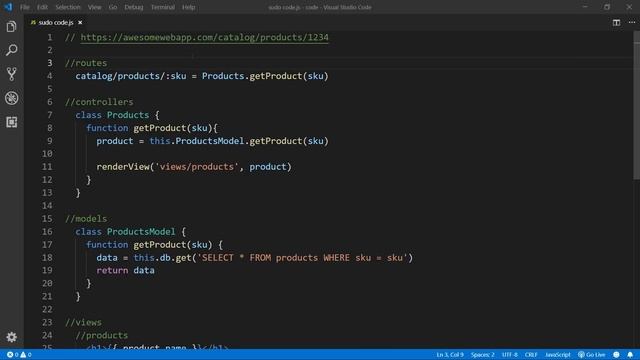Open notifications bell in status bar
The width and height of the screenshot is (640, 360).
tap(630, 355)
